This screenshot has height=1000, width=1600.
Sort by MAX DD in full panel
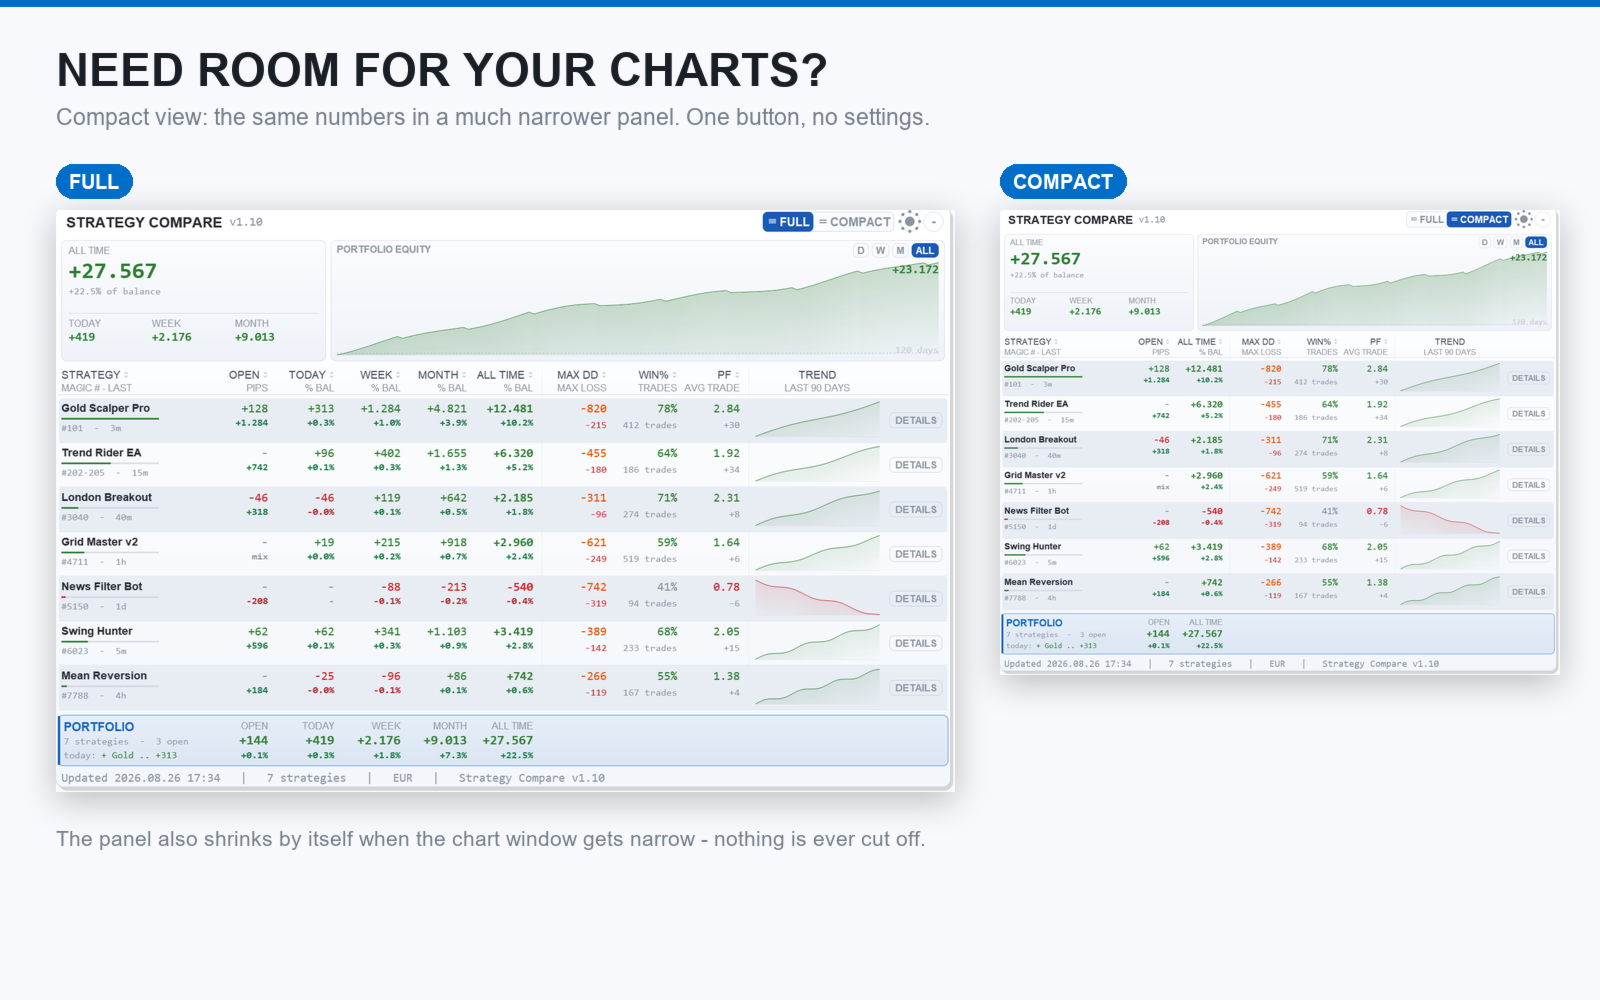tap(581, 375)
